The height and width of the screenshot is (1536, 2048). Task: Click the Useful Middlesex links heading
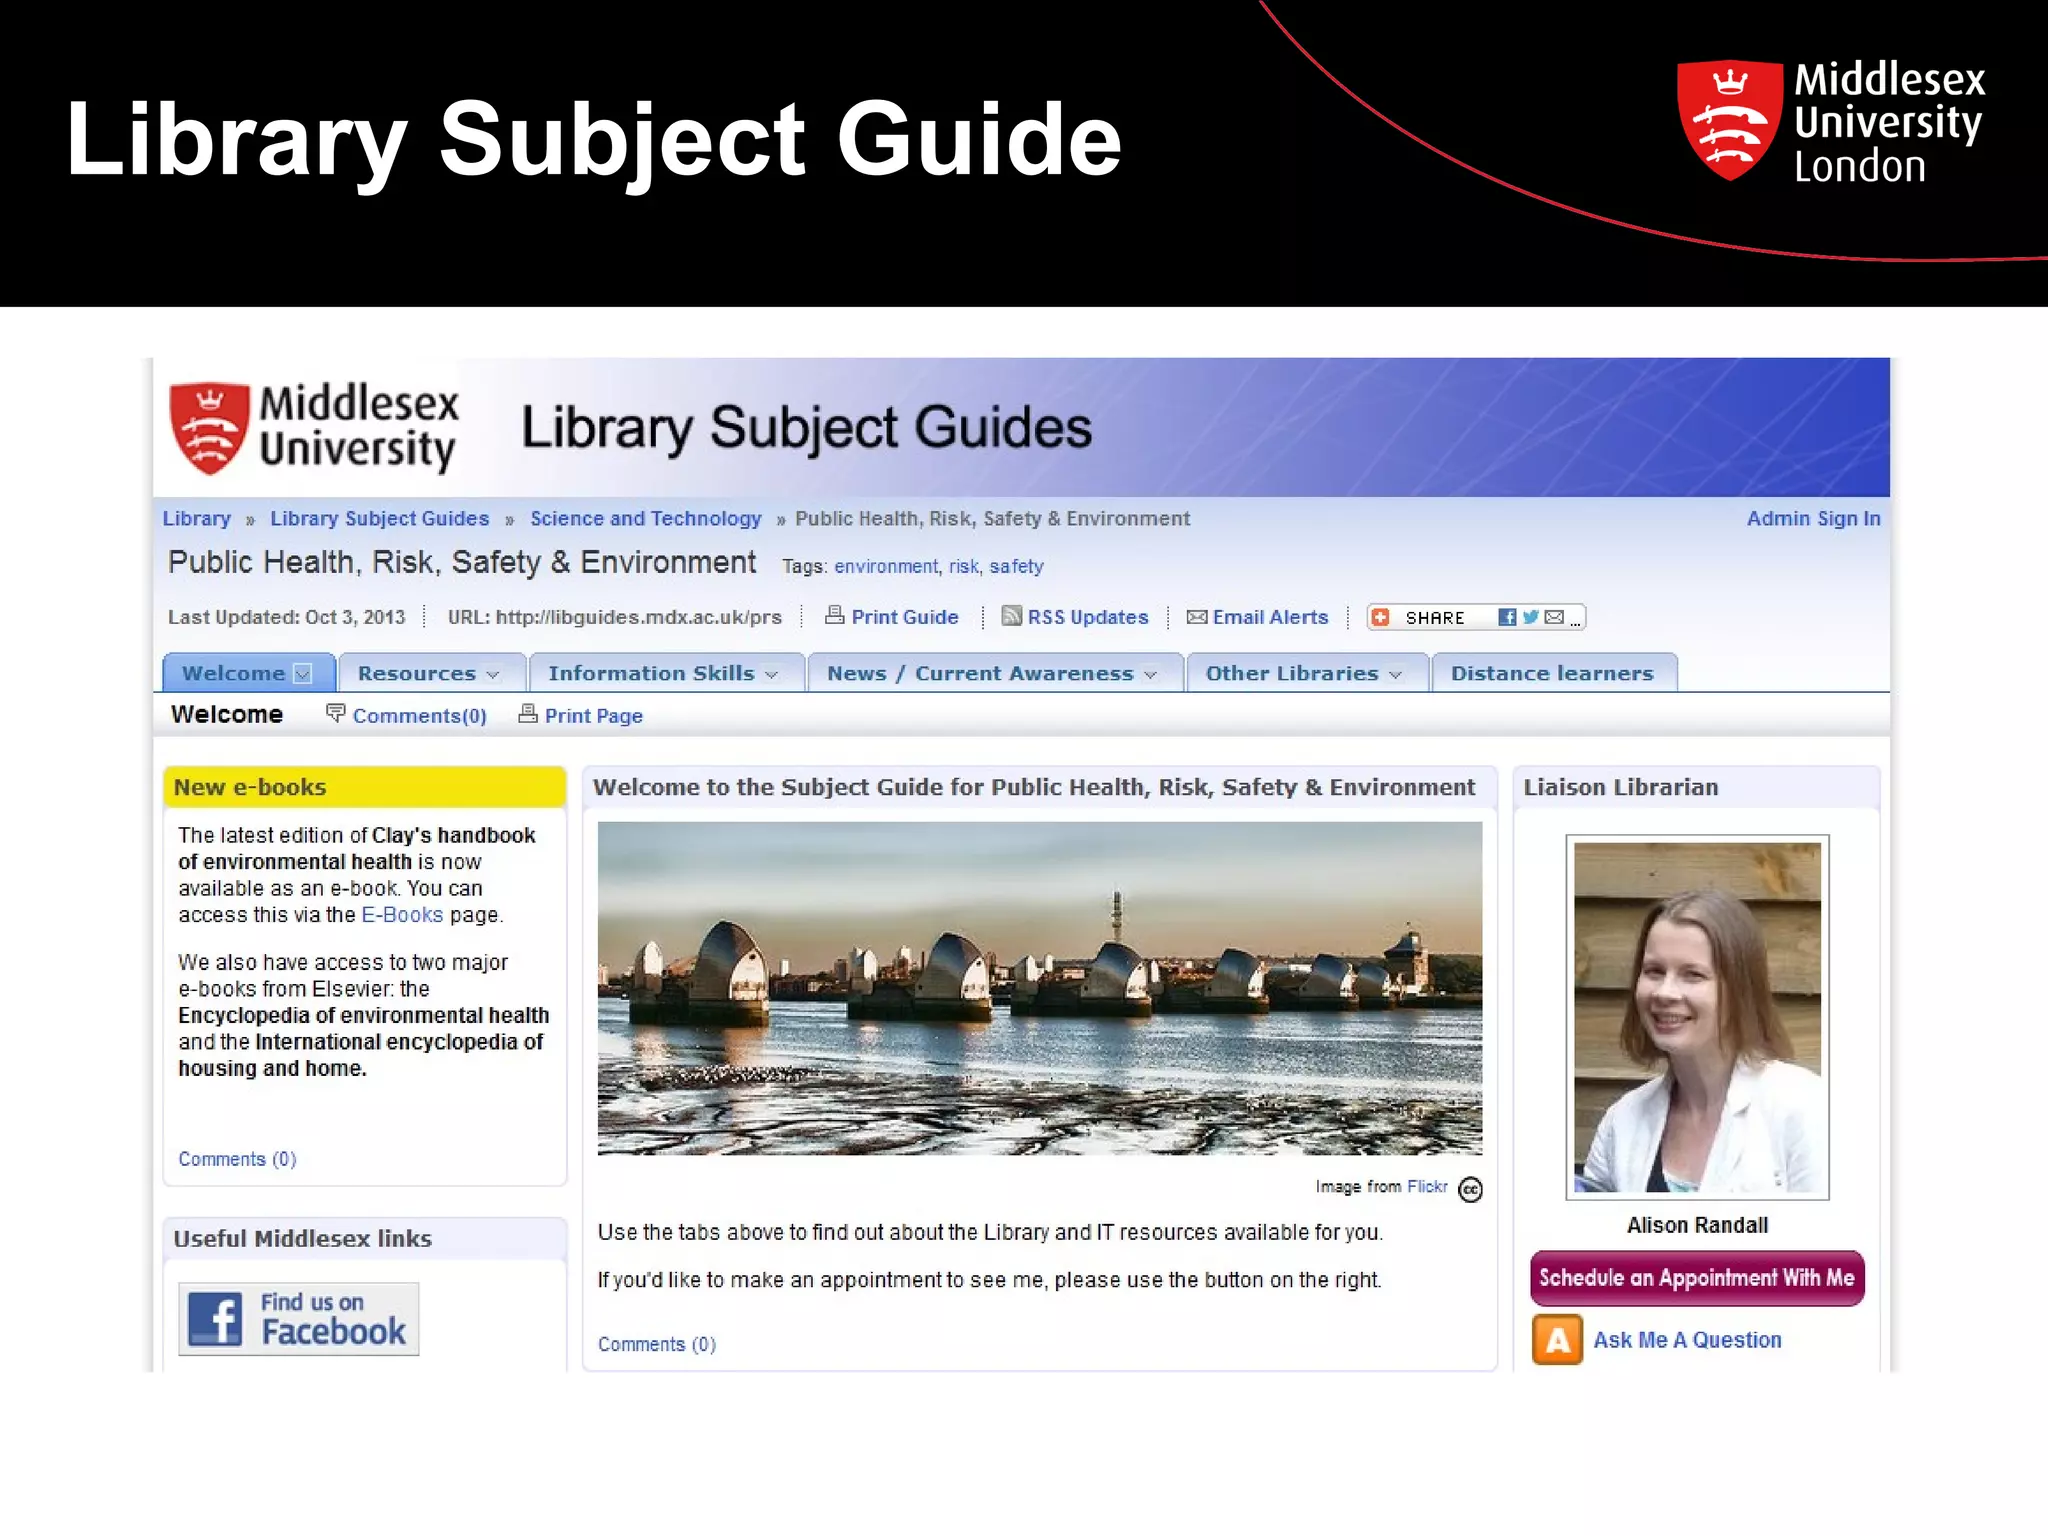click(302, 1238)
